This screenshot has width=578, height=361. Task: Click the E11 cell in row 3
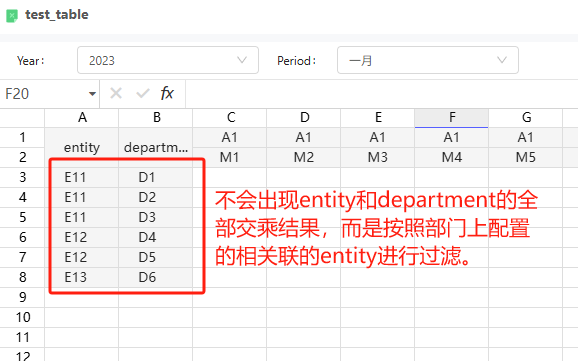[x=82, y=177]
